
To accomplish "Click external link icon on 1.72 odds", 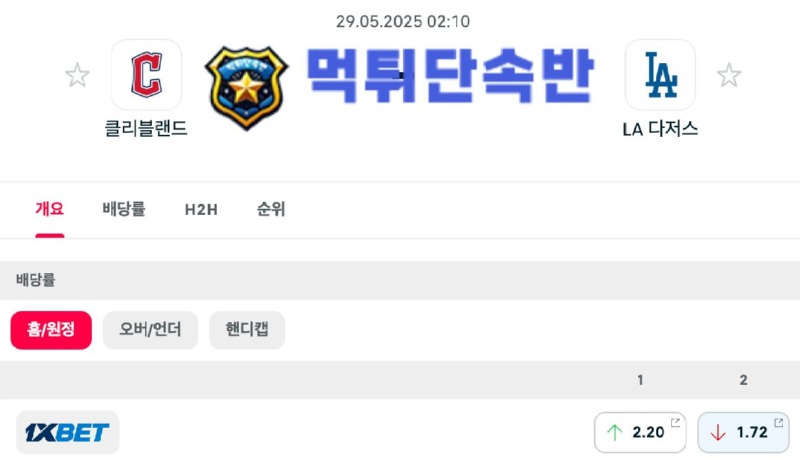I will pyautogui.click(x=779, y=422).
